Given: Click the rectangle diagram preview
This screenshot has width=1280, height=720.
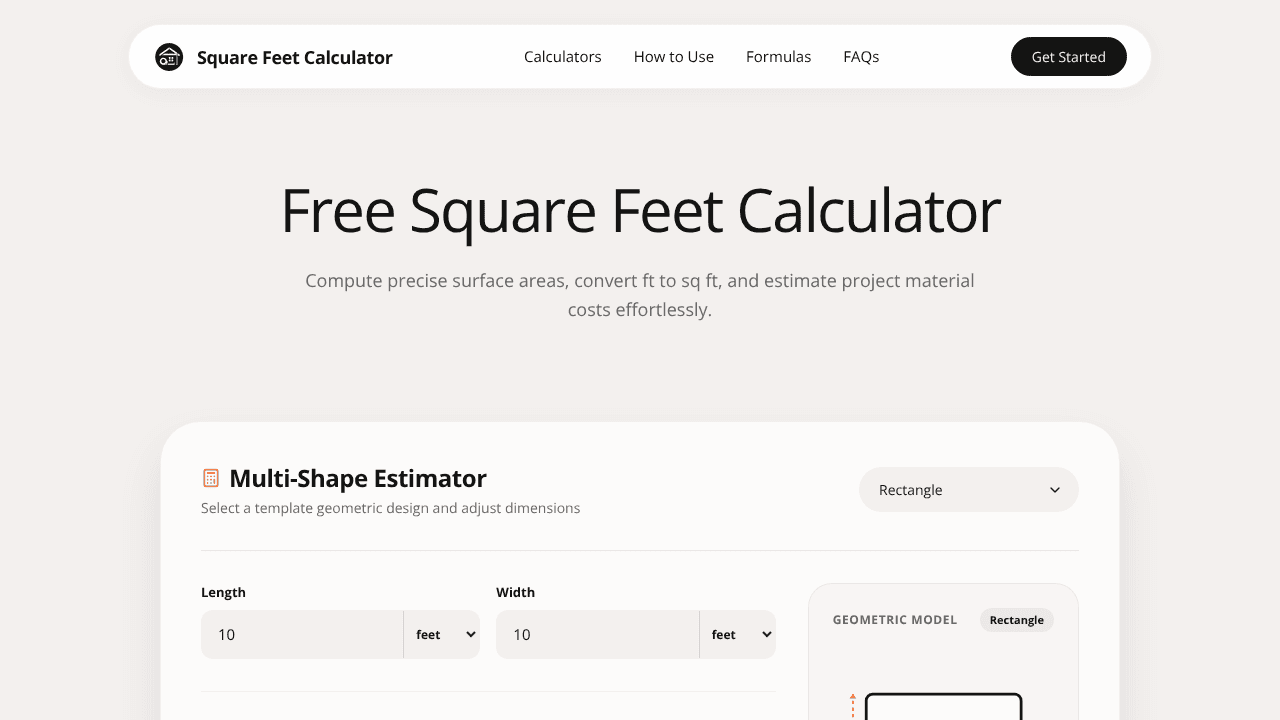Looking at the screenshot, I should (x=943, y=706).
